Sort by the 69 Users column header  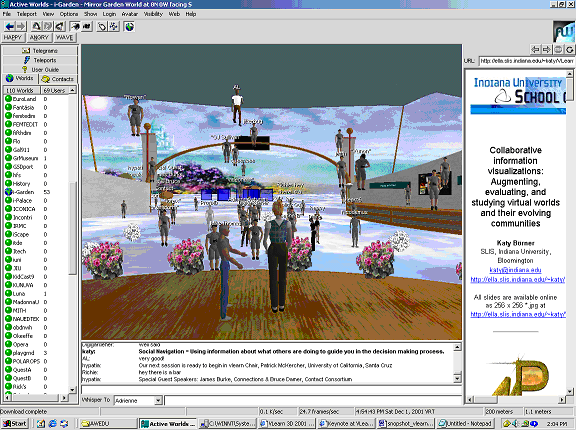[x=54, y=90]
